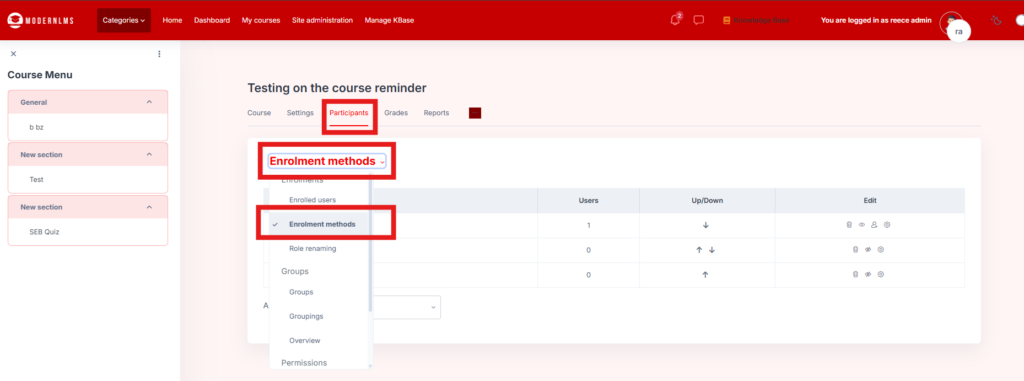The height and width of the screenshot is (381, 1024).
Task: Click the ModernLMS logo
Action: click(40, 20)
